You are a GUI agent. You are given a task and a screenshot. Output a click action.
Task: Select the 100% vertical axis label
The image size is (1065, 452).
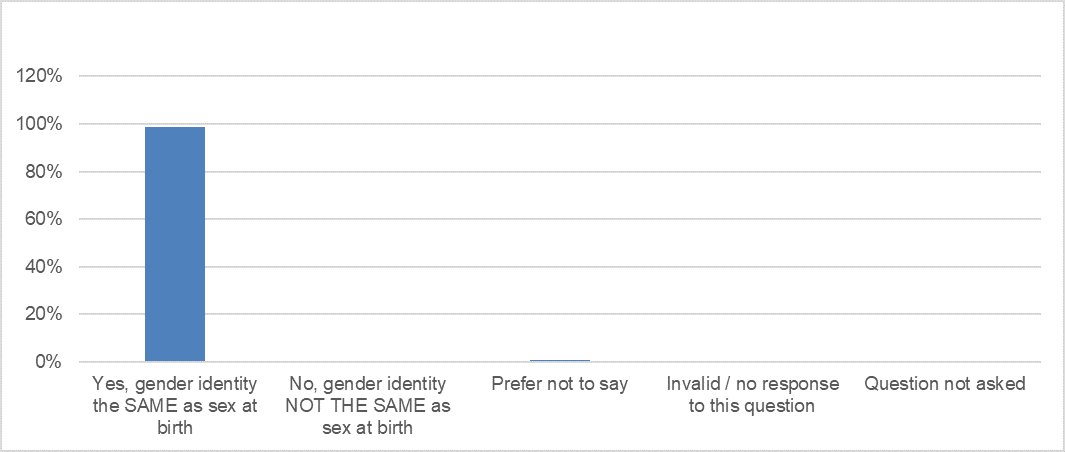click(x=42, y=124)
